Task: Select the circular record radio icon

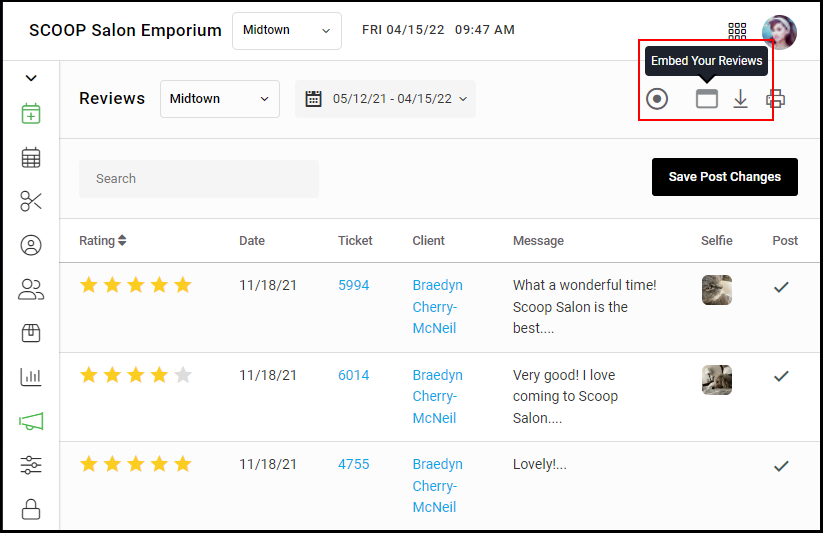Action: [657, 99]
